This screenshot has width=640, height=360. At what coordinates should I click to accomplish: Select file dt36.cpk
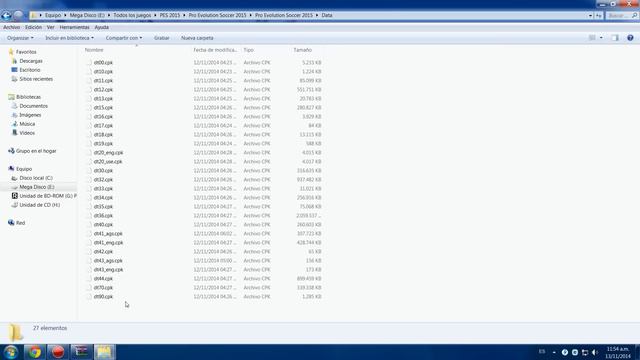(x=103, y=216)
